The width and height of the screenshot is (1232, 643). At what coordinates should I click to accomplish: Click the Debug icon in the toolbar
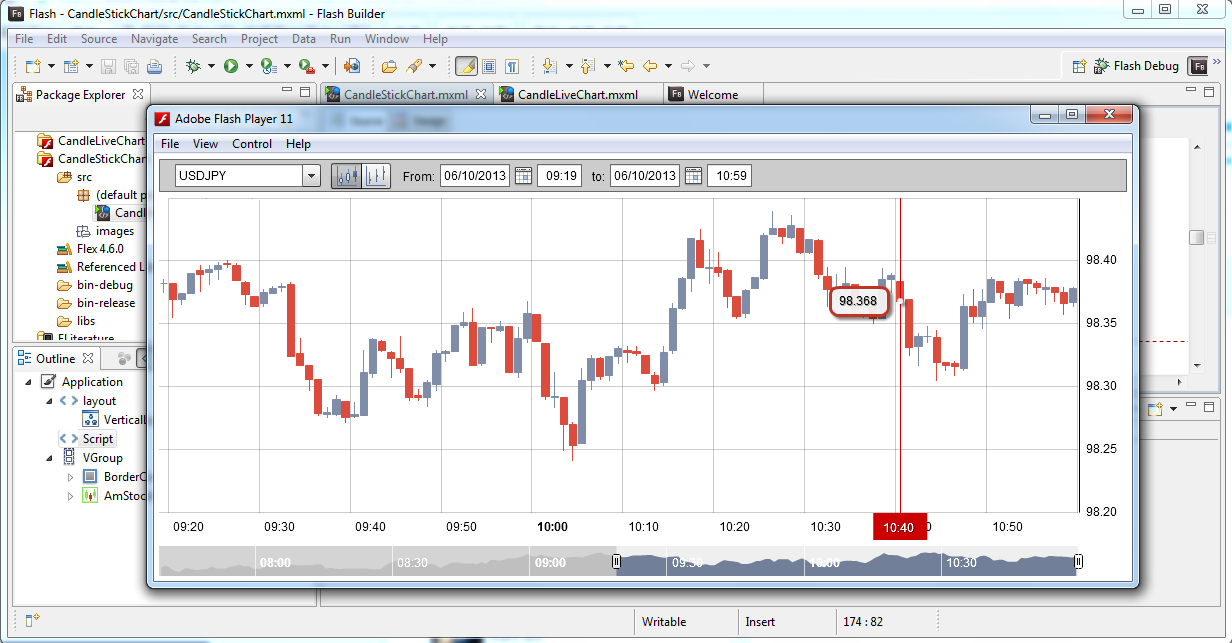pos(193,65)
